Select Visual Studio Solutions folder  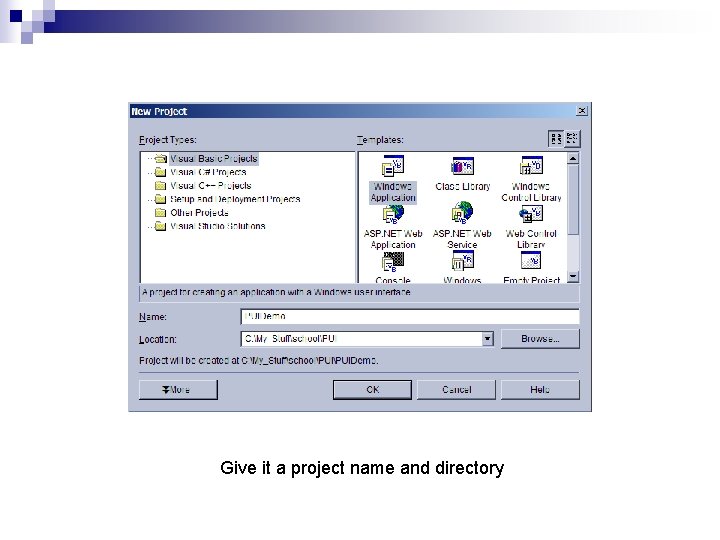point(218,226)
